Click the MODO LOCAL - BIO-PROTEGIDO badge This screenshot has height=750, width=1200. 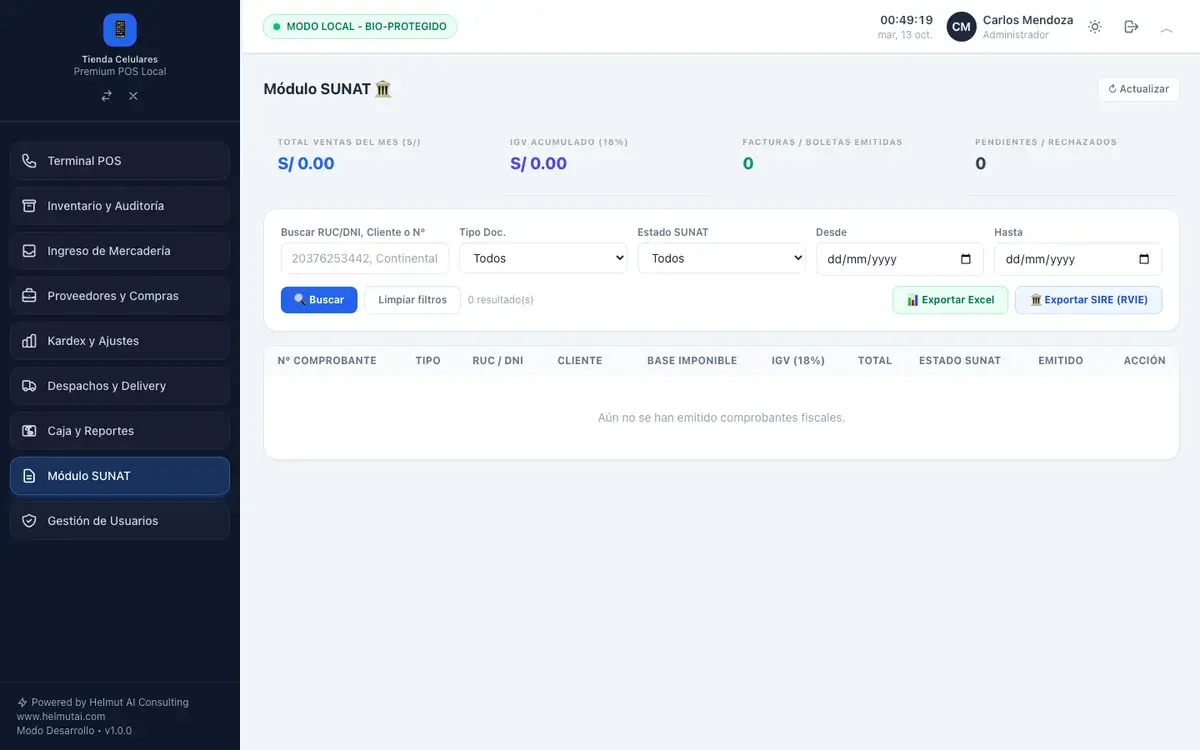(x=360, y=27)
